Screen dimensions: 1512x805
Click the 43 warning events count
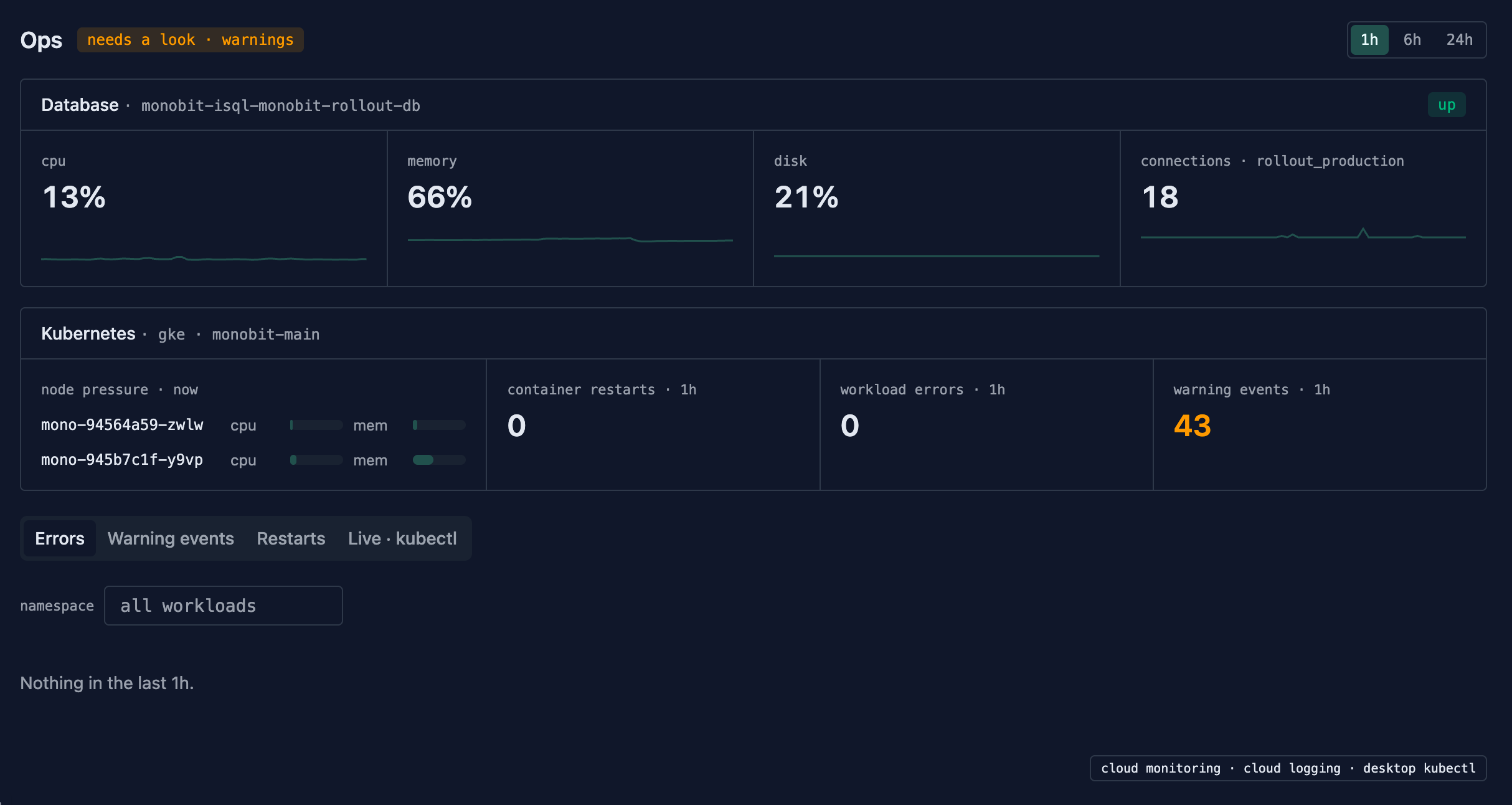(x=1192, y=426)
